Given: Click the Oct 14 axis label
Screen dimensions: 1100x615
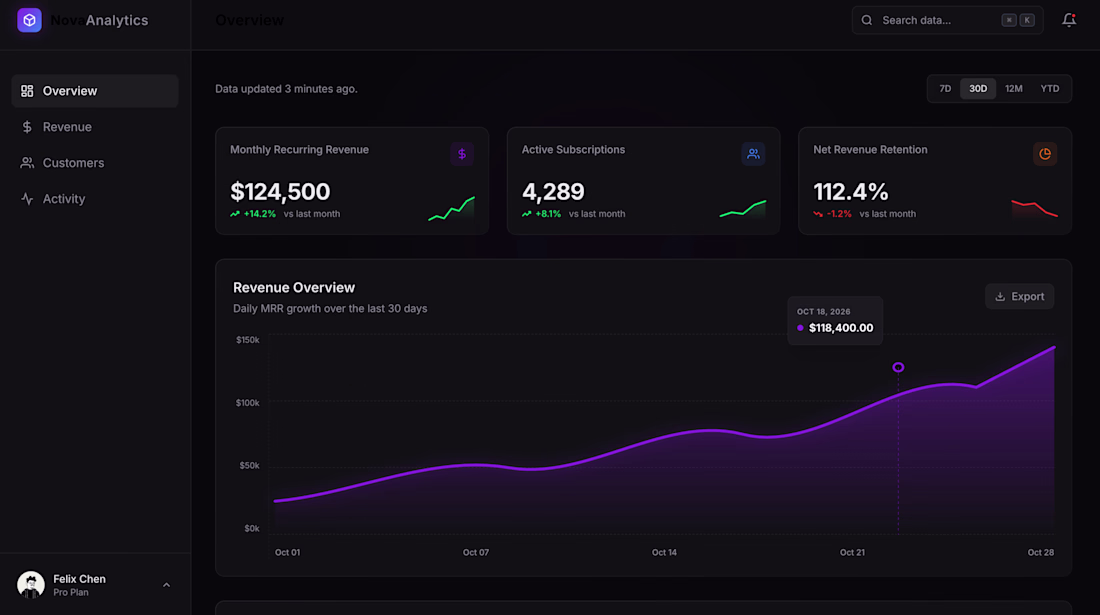Looking at the screenshot, I should (x=664, y=553).
